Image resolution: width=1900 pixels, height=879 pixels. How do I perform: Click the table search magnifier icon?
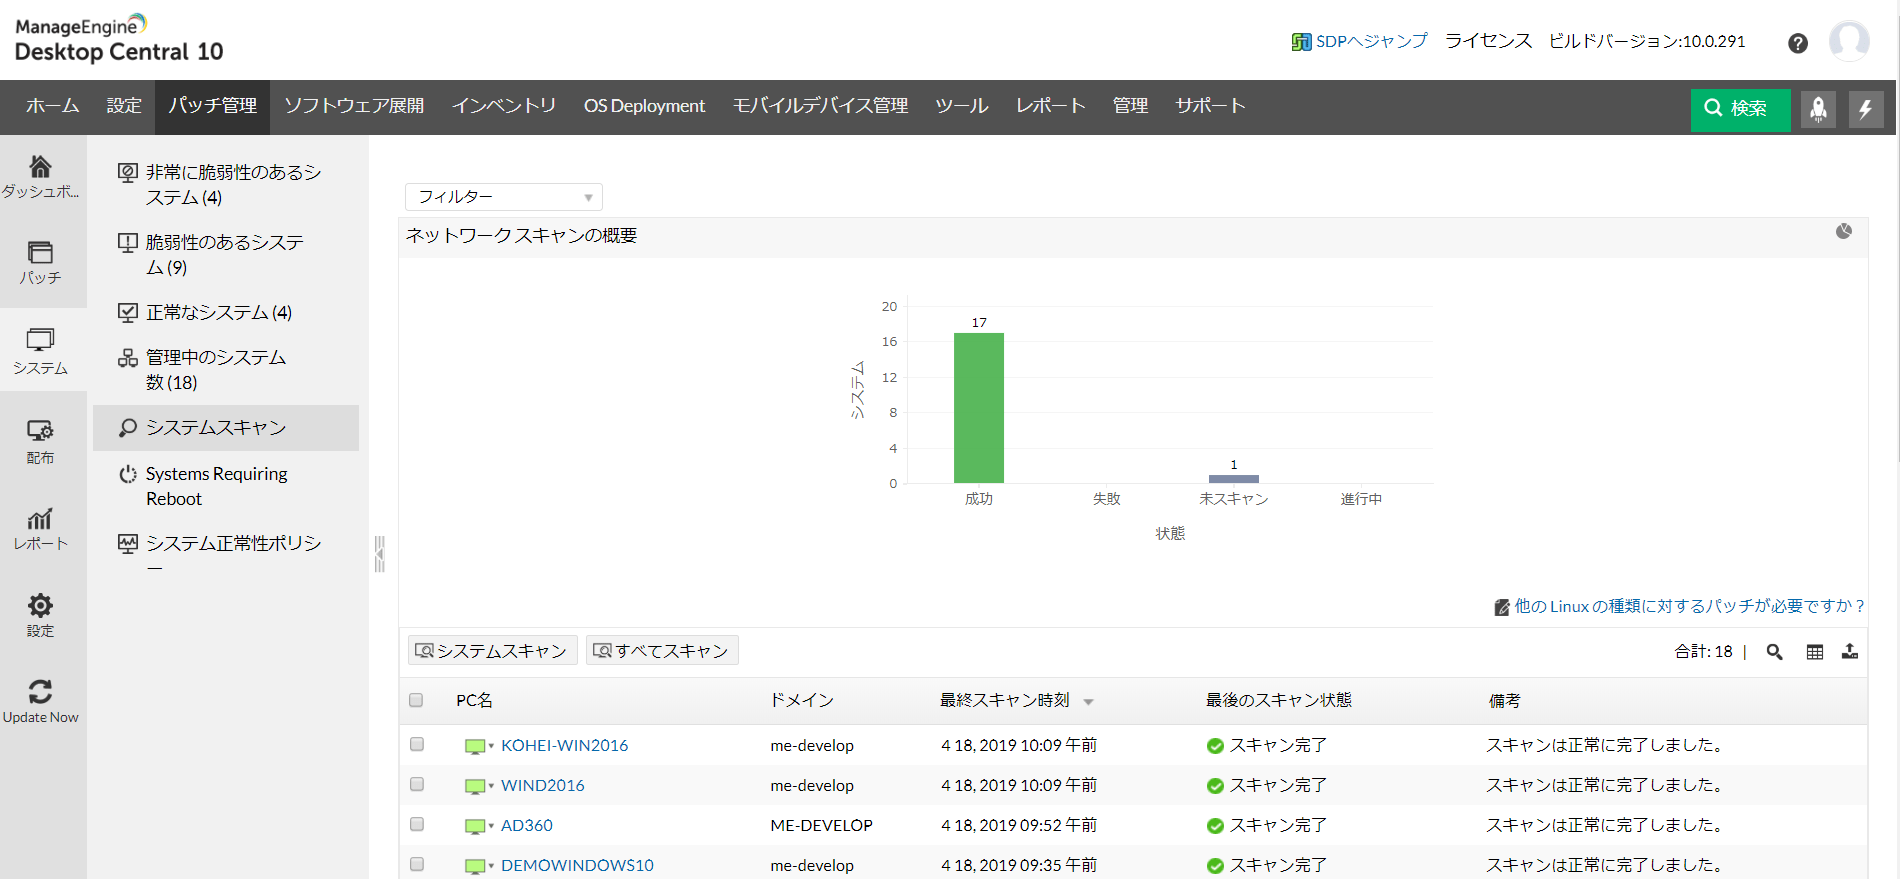coord(1774,652)
